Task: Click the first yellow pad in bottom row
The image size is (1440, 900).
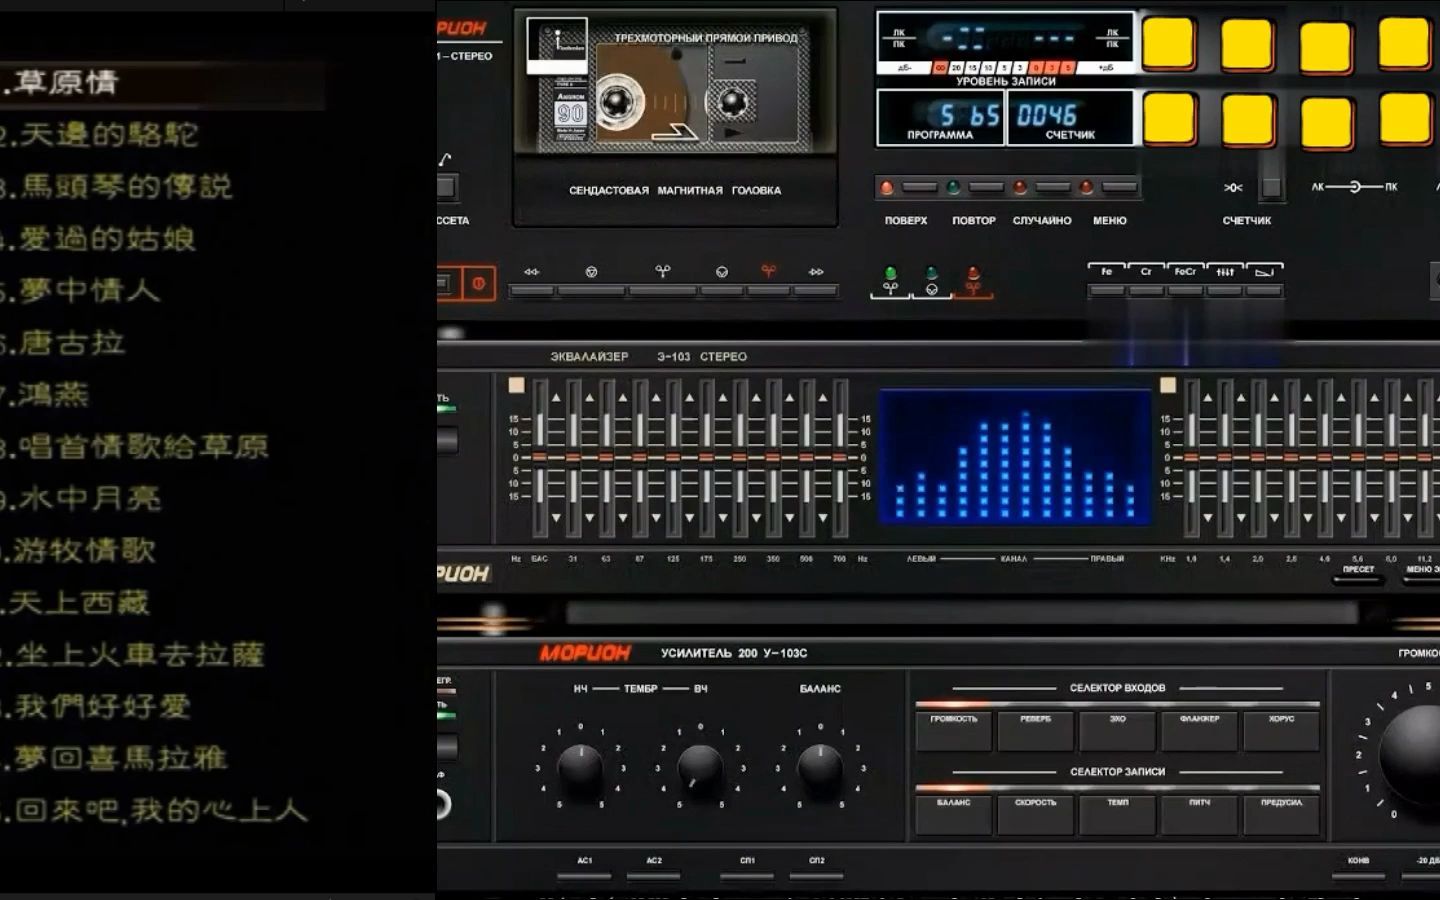Action: (1168, 118)
